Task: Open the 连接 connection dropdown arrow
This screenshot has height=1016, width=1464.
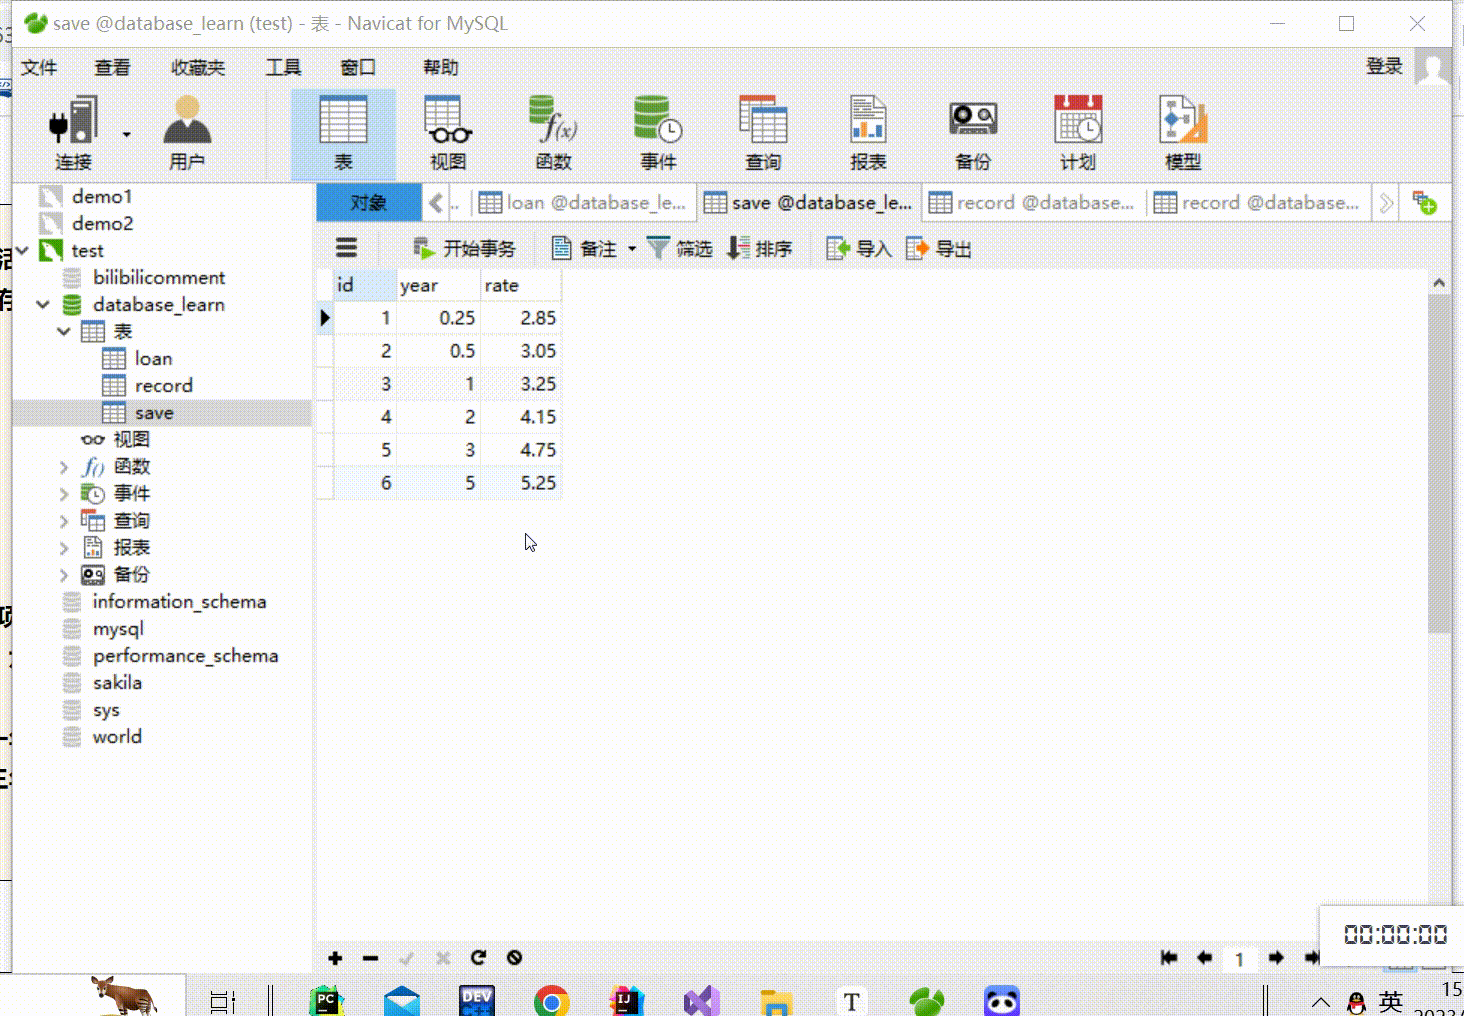Action: pyautogui.click(x=126, y=134)
